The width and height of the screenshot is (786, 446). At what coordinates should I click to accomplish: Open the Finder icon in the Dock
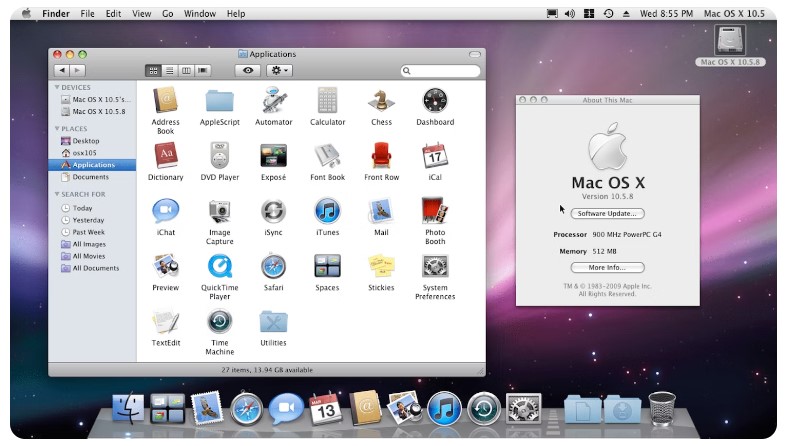click(128, 408)
